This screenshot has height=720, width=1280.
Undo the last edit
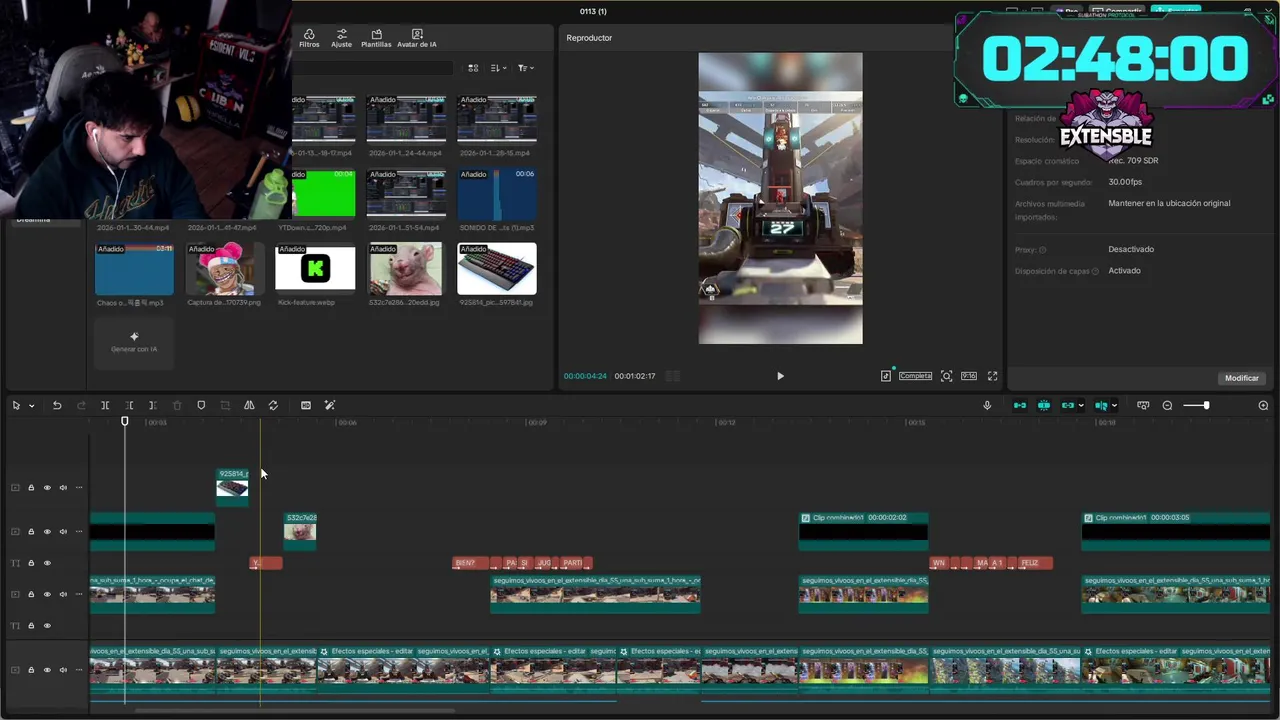(x=57, y=405)
